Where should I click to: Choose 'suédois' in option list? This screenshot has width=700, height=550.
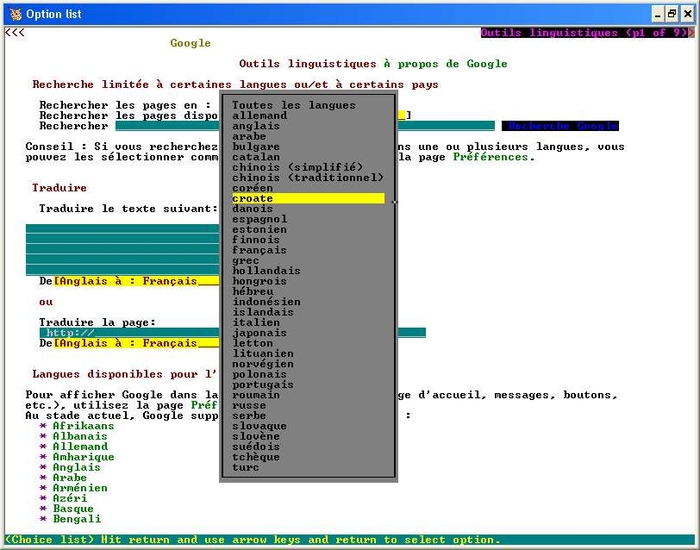256,447
